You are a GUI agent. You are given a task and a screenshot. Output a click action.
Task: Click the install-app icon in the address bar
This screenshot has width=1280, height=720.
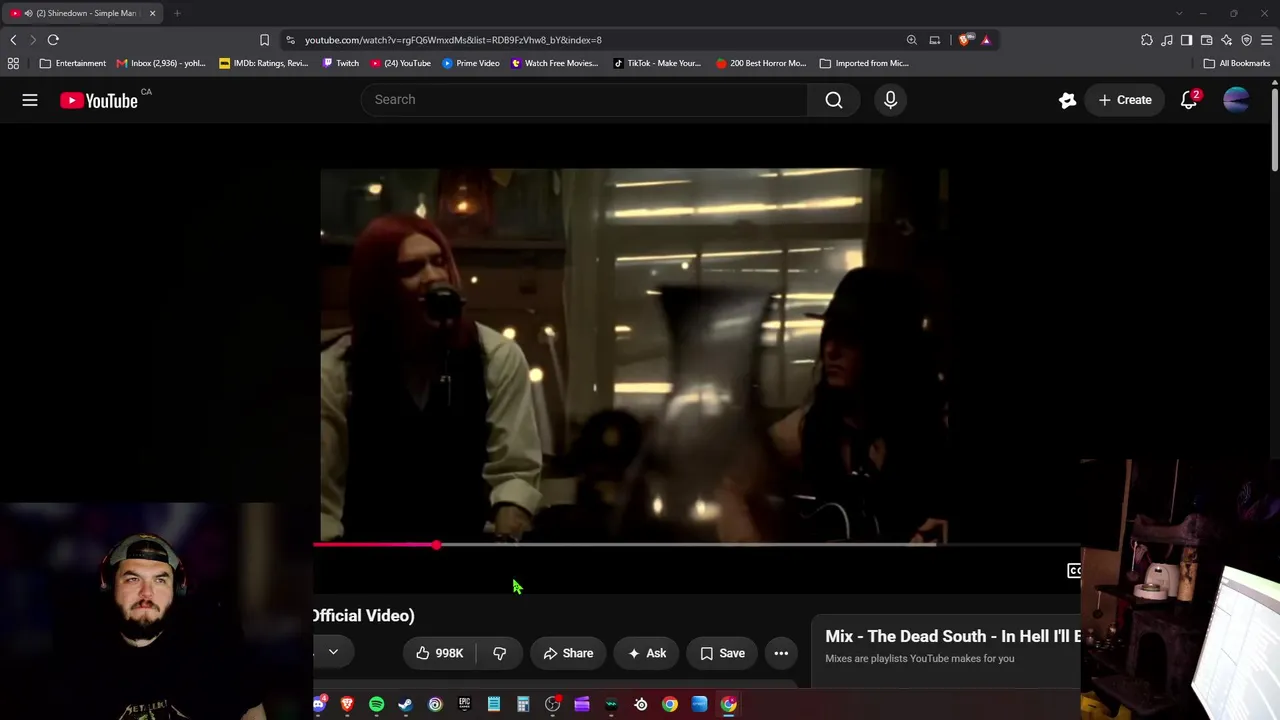(935, 40)
